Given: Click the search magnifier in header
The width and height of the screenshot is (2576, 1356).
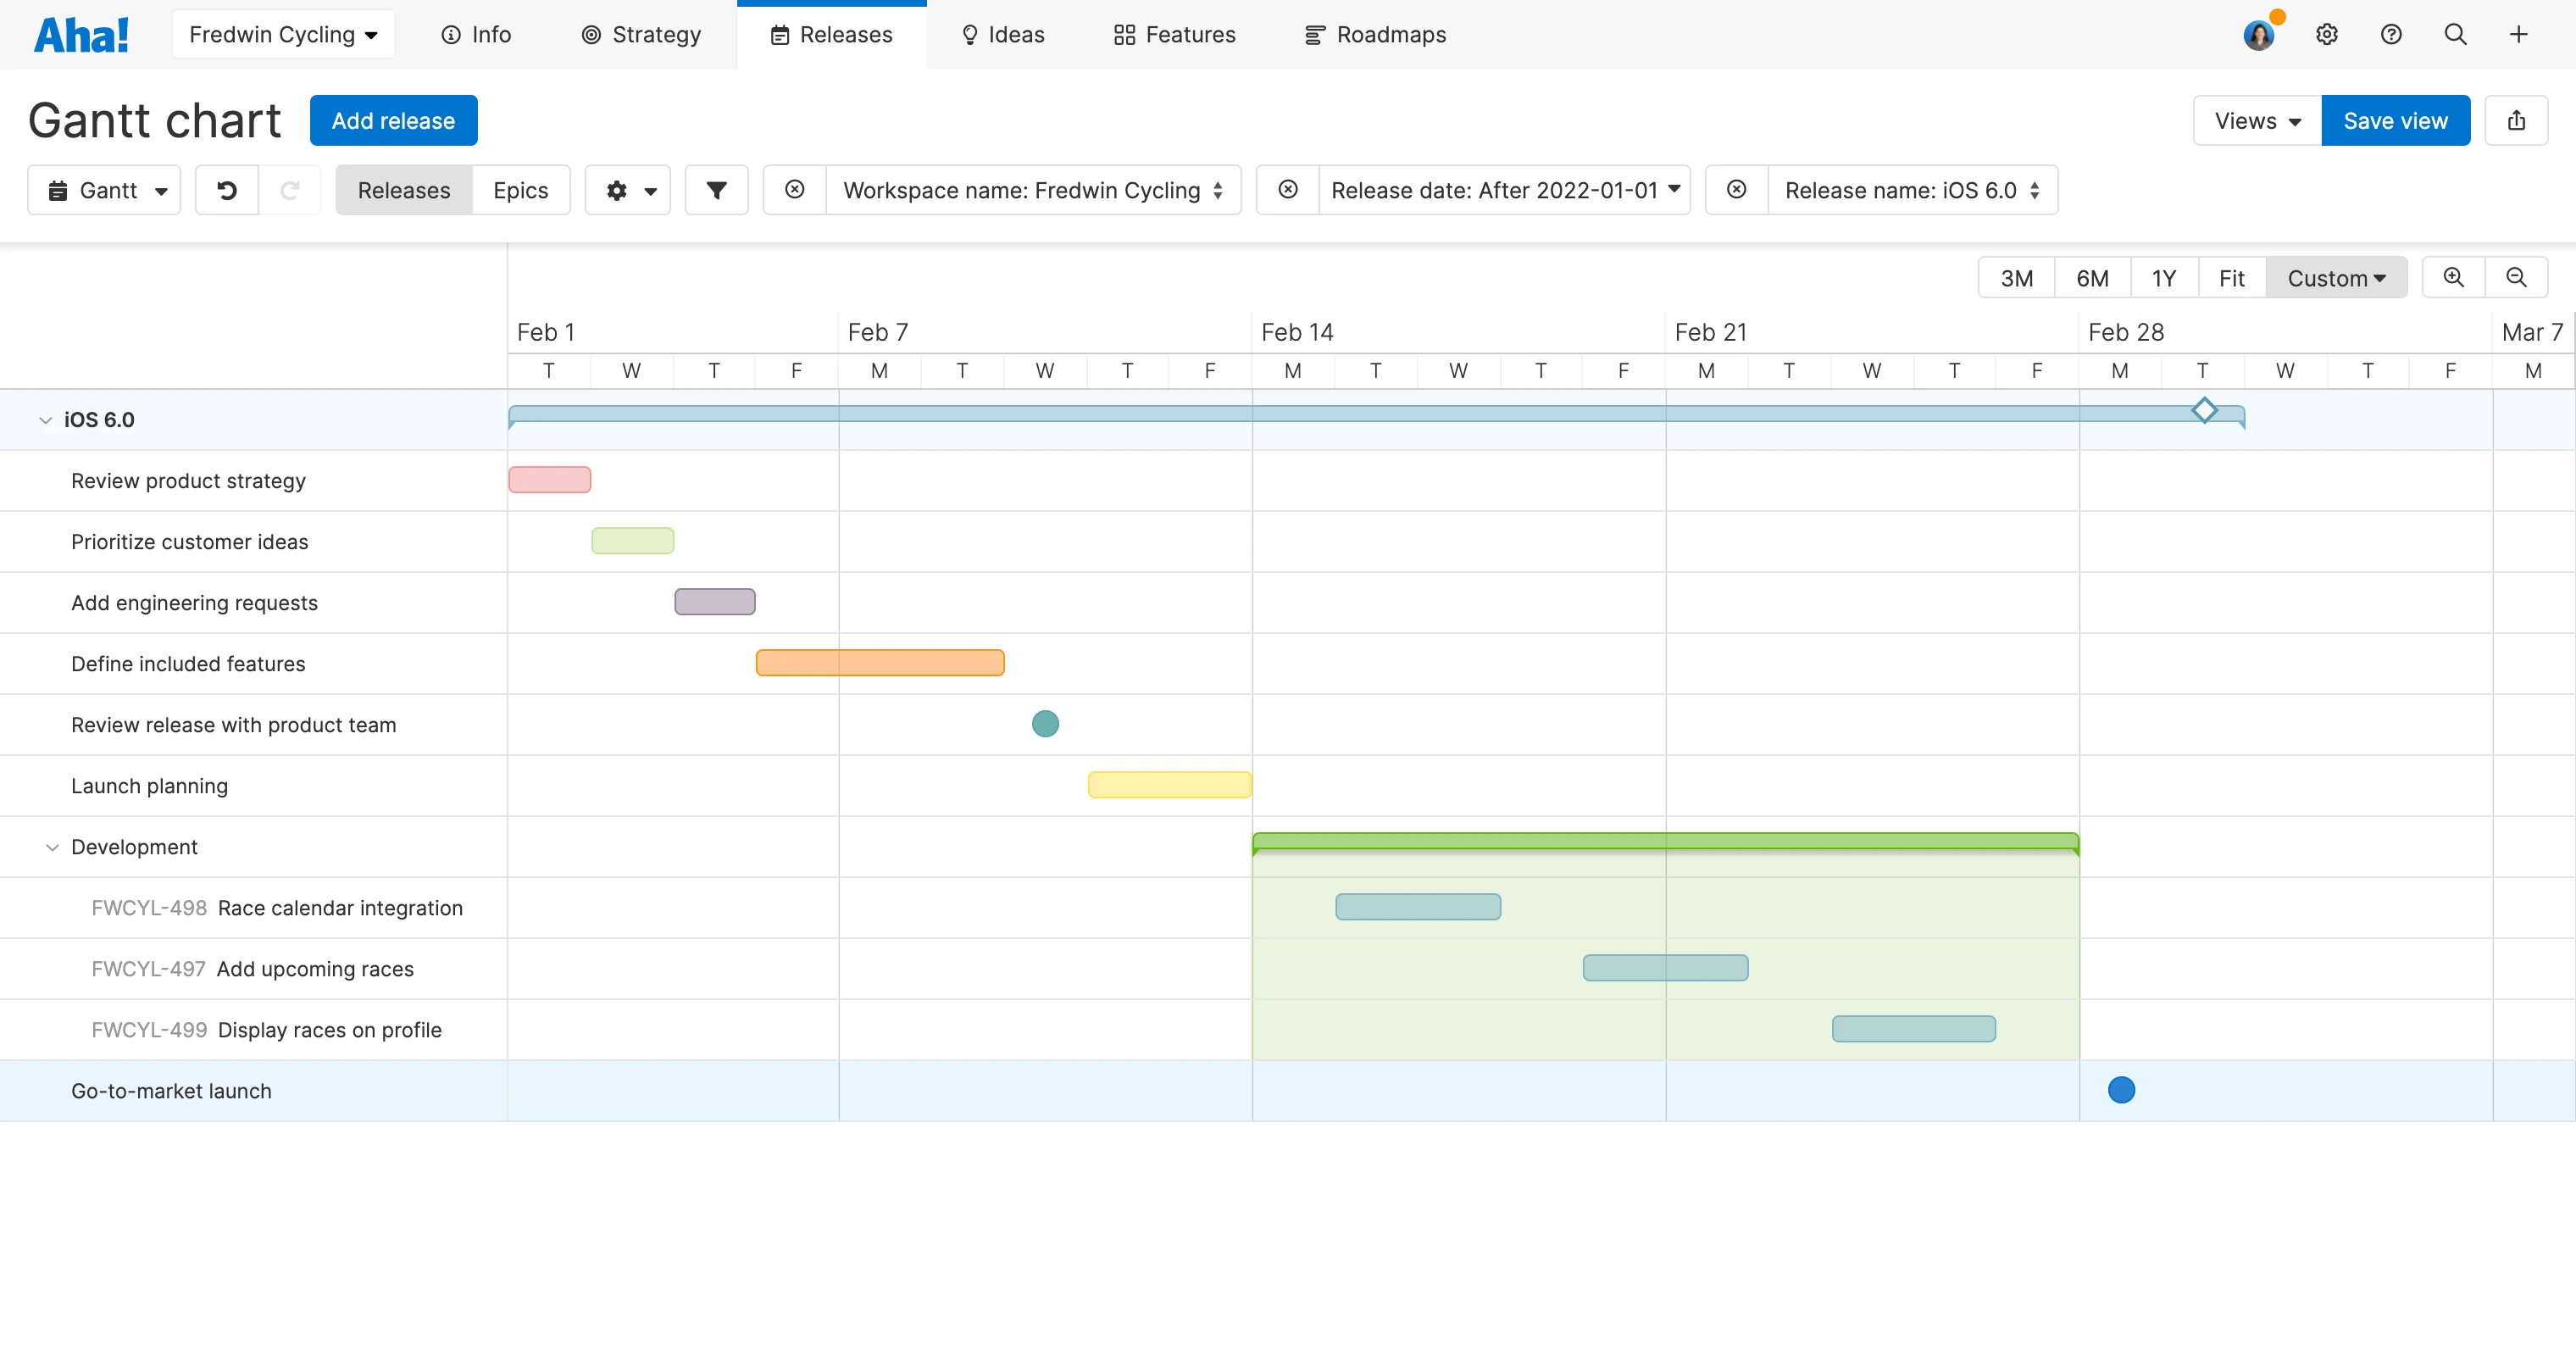Looking at the screenshot, I should pyautogui.click(x=2455, y=35).
